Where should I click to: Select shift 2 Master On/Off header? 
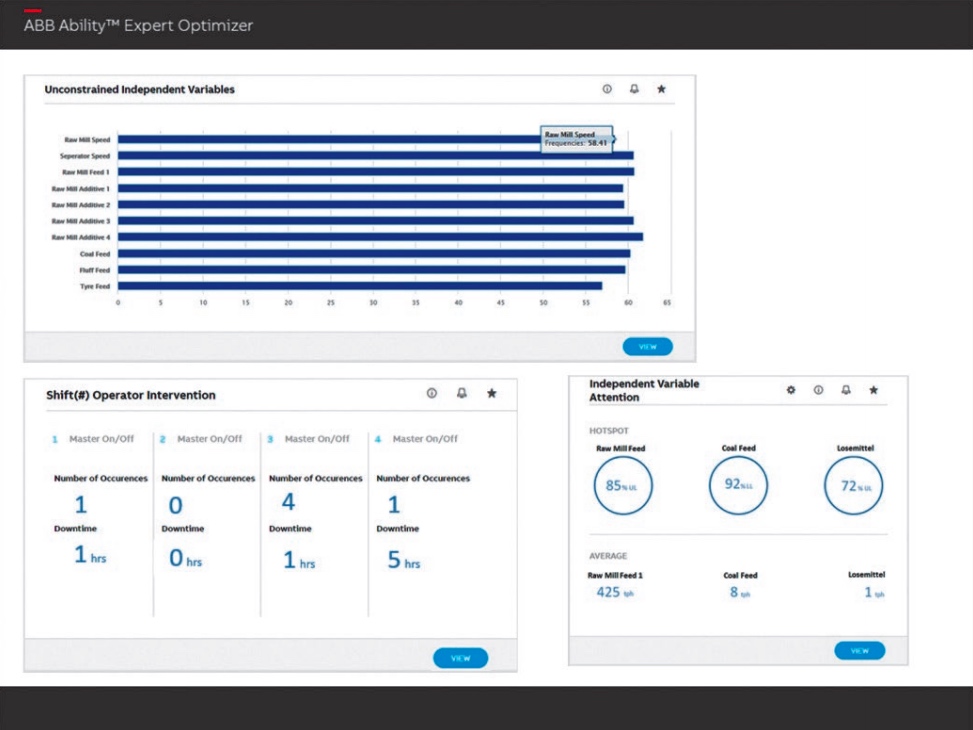[x=201, y=439]
